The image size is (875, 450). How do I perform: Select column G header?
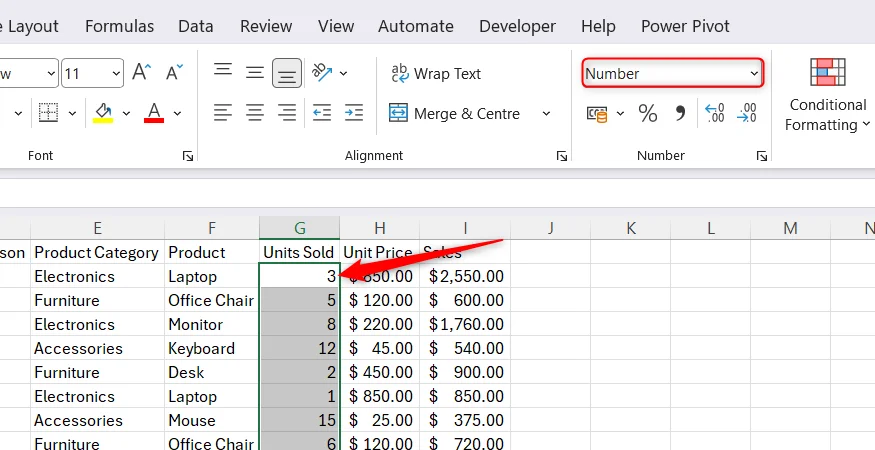(x=300, y=228)
